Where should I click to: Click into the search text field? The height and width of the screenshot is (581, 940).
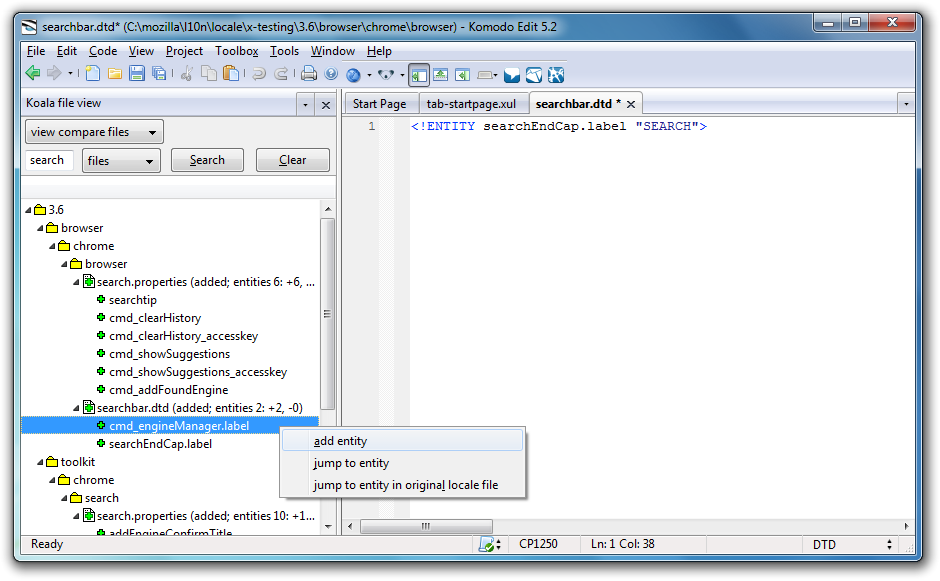click(x=49, y=160)
